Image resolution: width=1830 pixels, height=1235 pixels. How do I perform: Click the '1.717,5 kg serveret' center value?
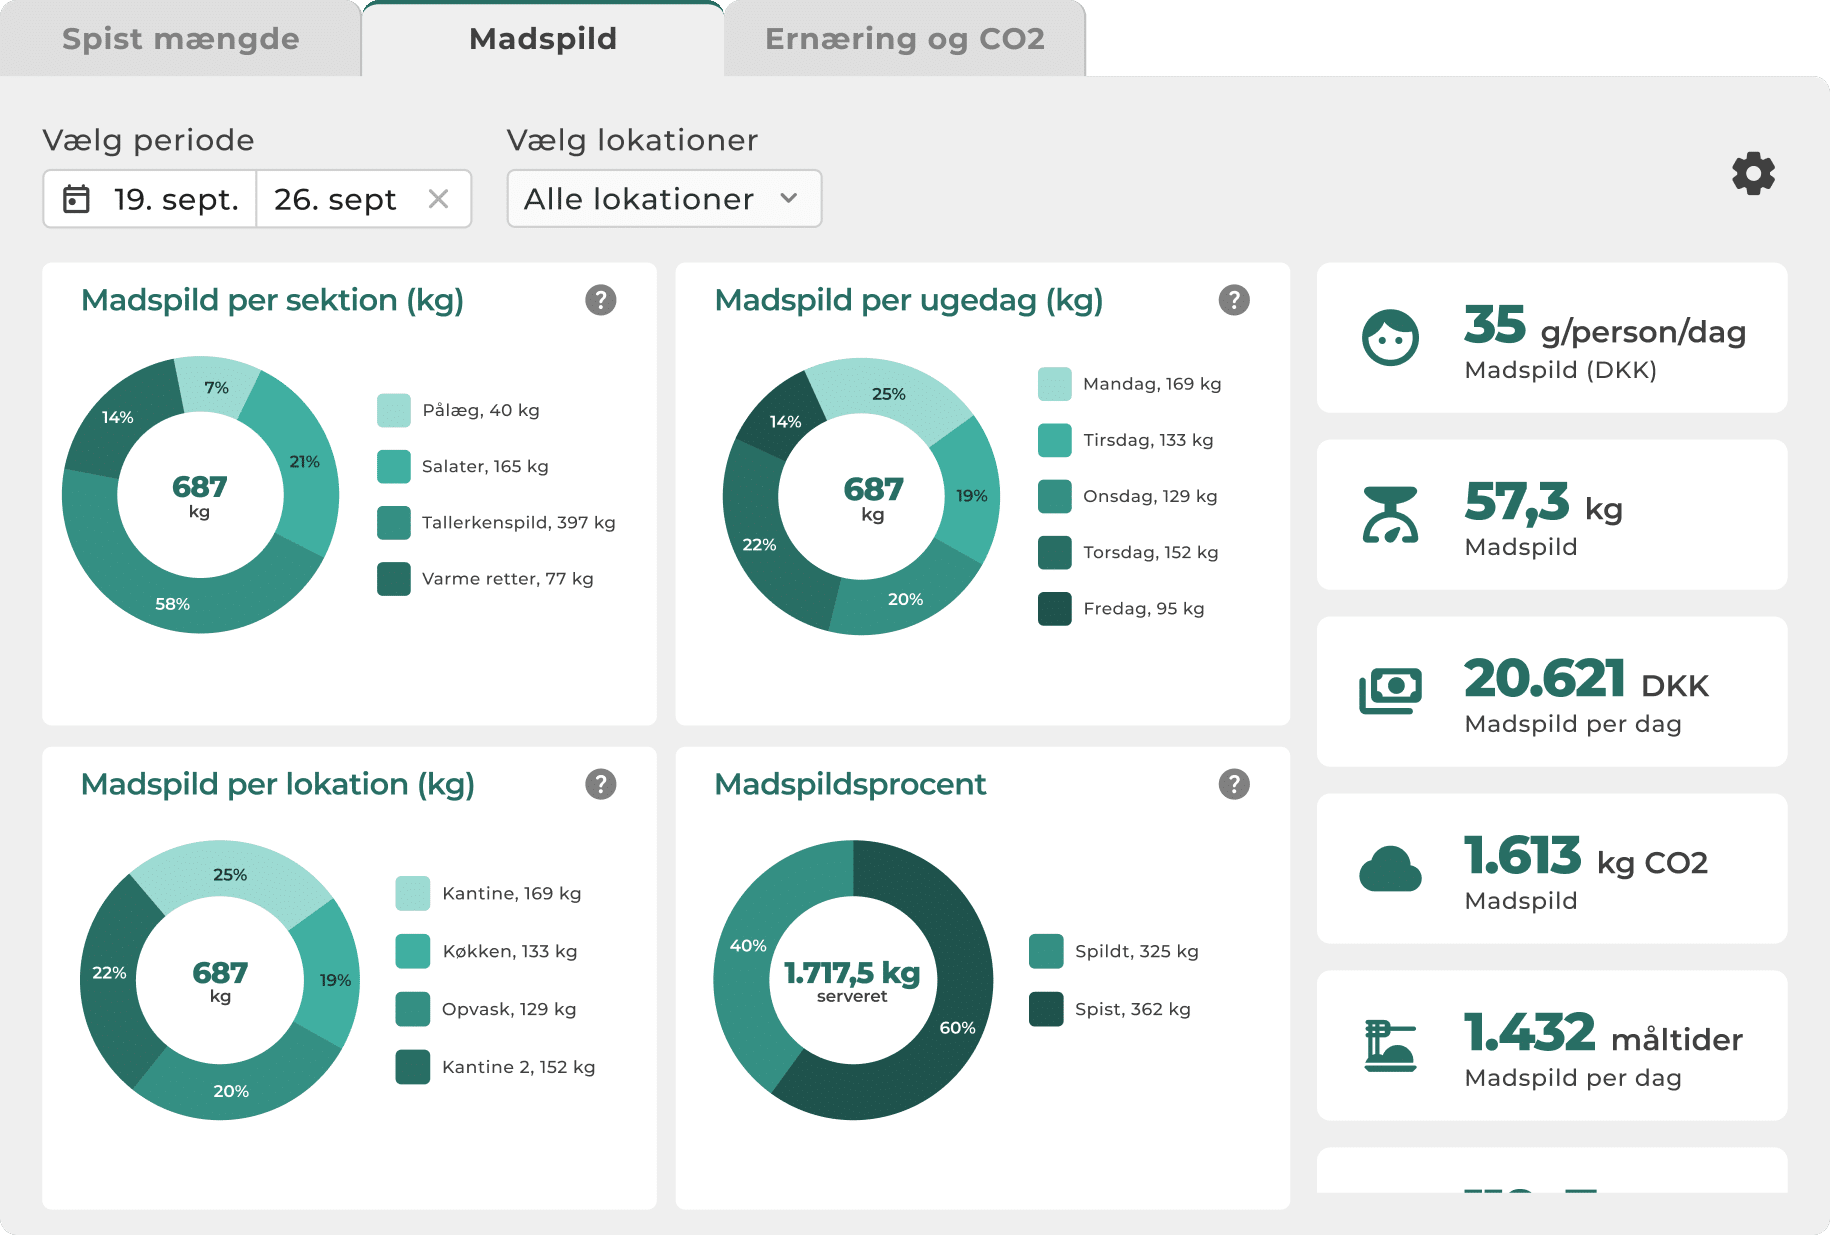click(x=852, y=980)
